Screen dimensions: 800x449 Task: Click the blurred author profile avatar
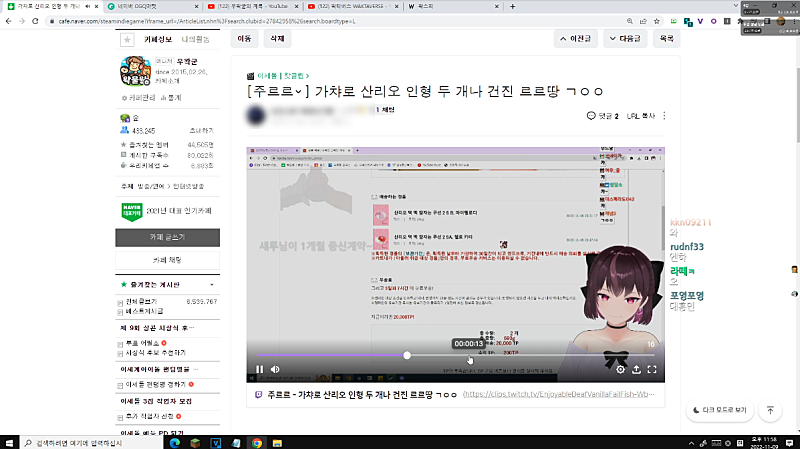tap(256, 115)
